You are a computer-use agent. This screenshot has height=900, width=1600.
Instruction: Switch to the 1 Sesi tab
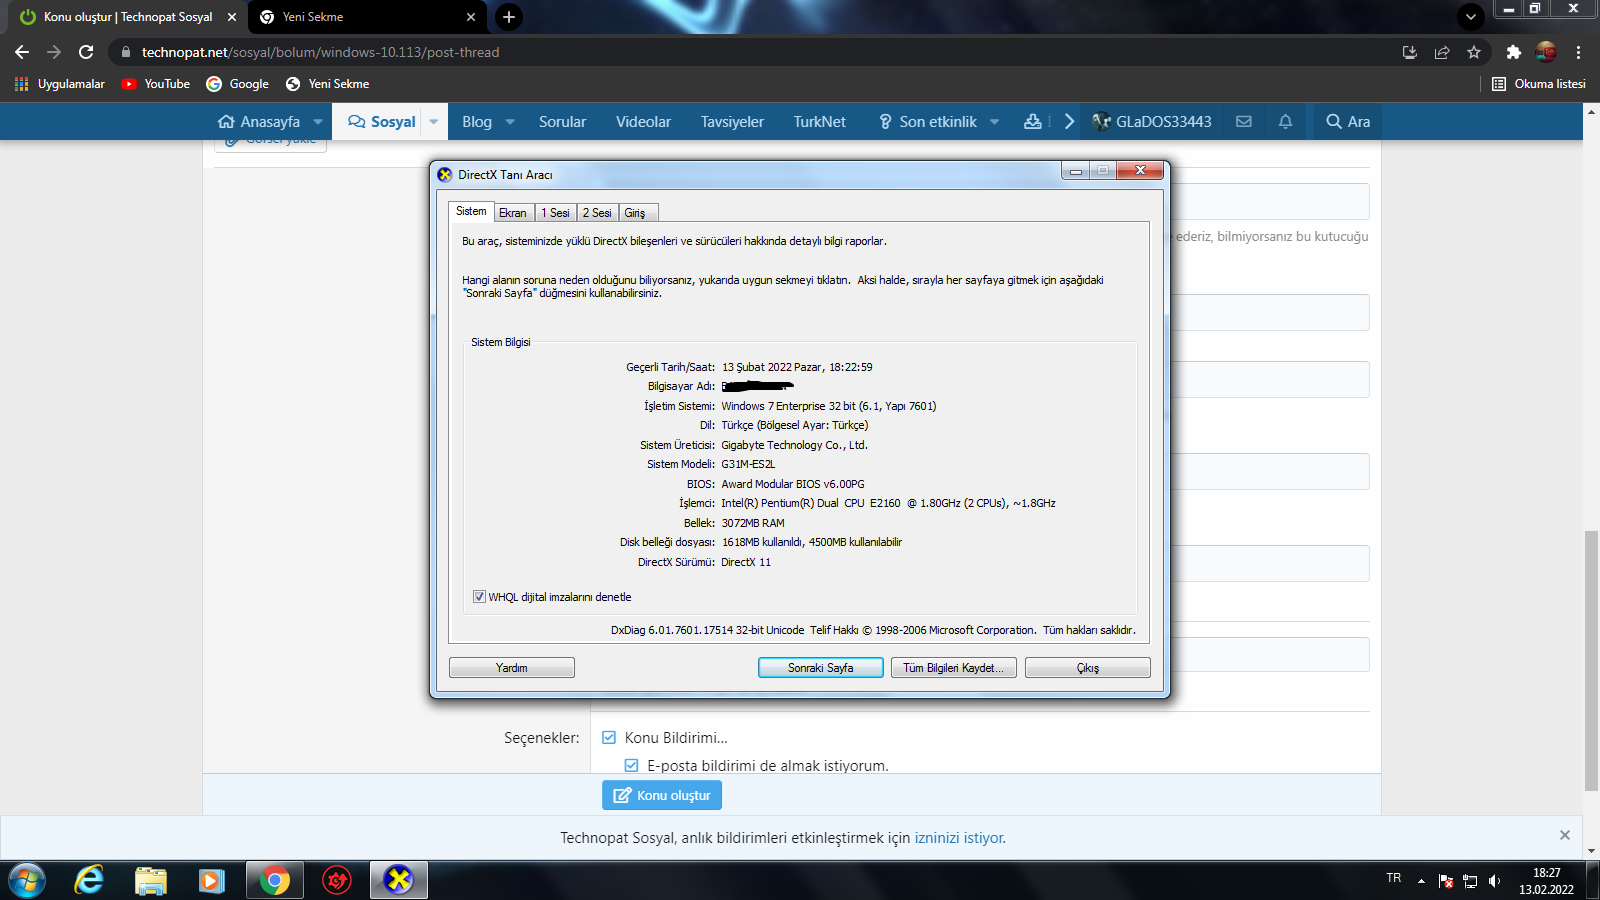555,213
